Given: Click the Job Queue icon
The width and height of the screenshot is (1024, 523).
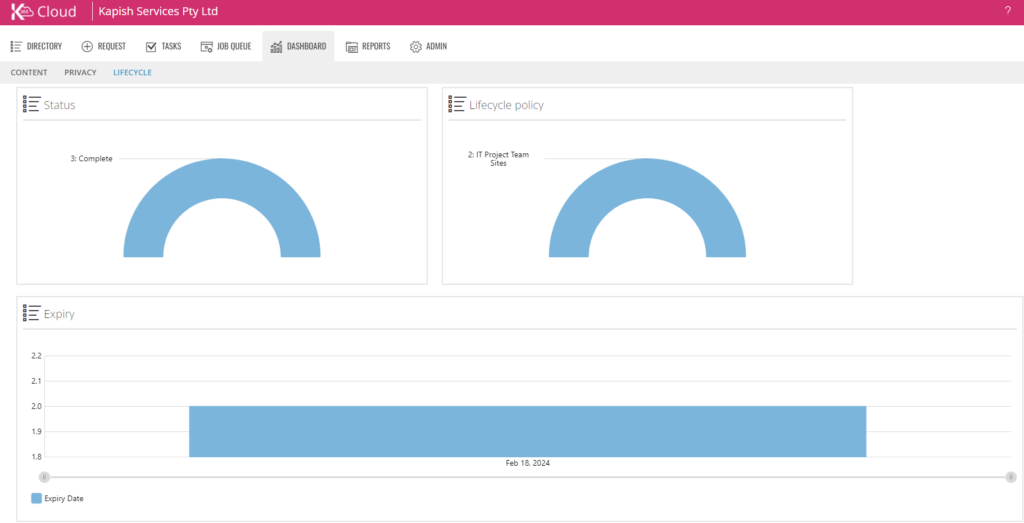Looking at the screenshot, I should (x=206, y=46).
